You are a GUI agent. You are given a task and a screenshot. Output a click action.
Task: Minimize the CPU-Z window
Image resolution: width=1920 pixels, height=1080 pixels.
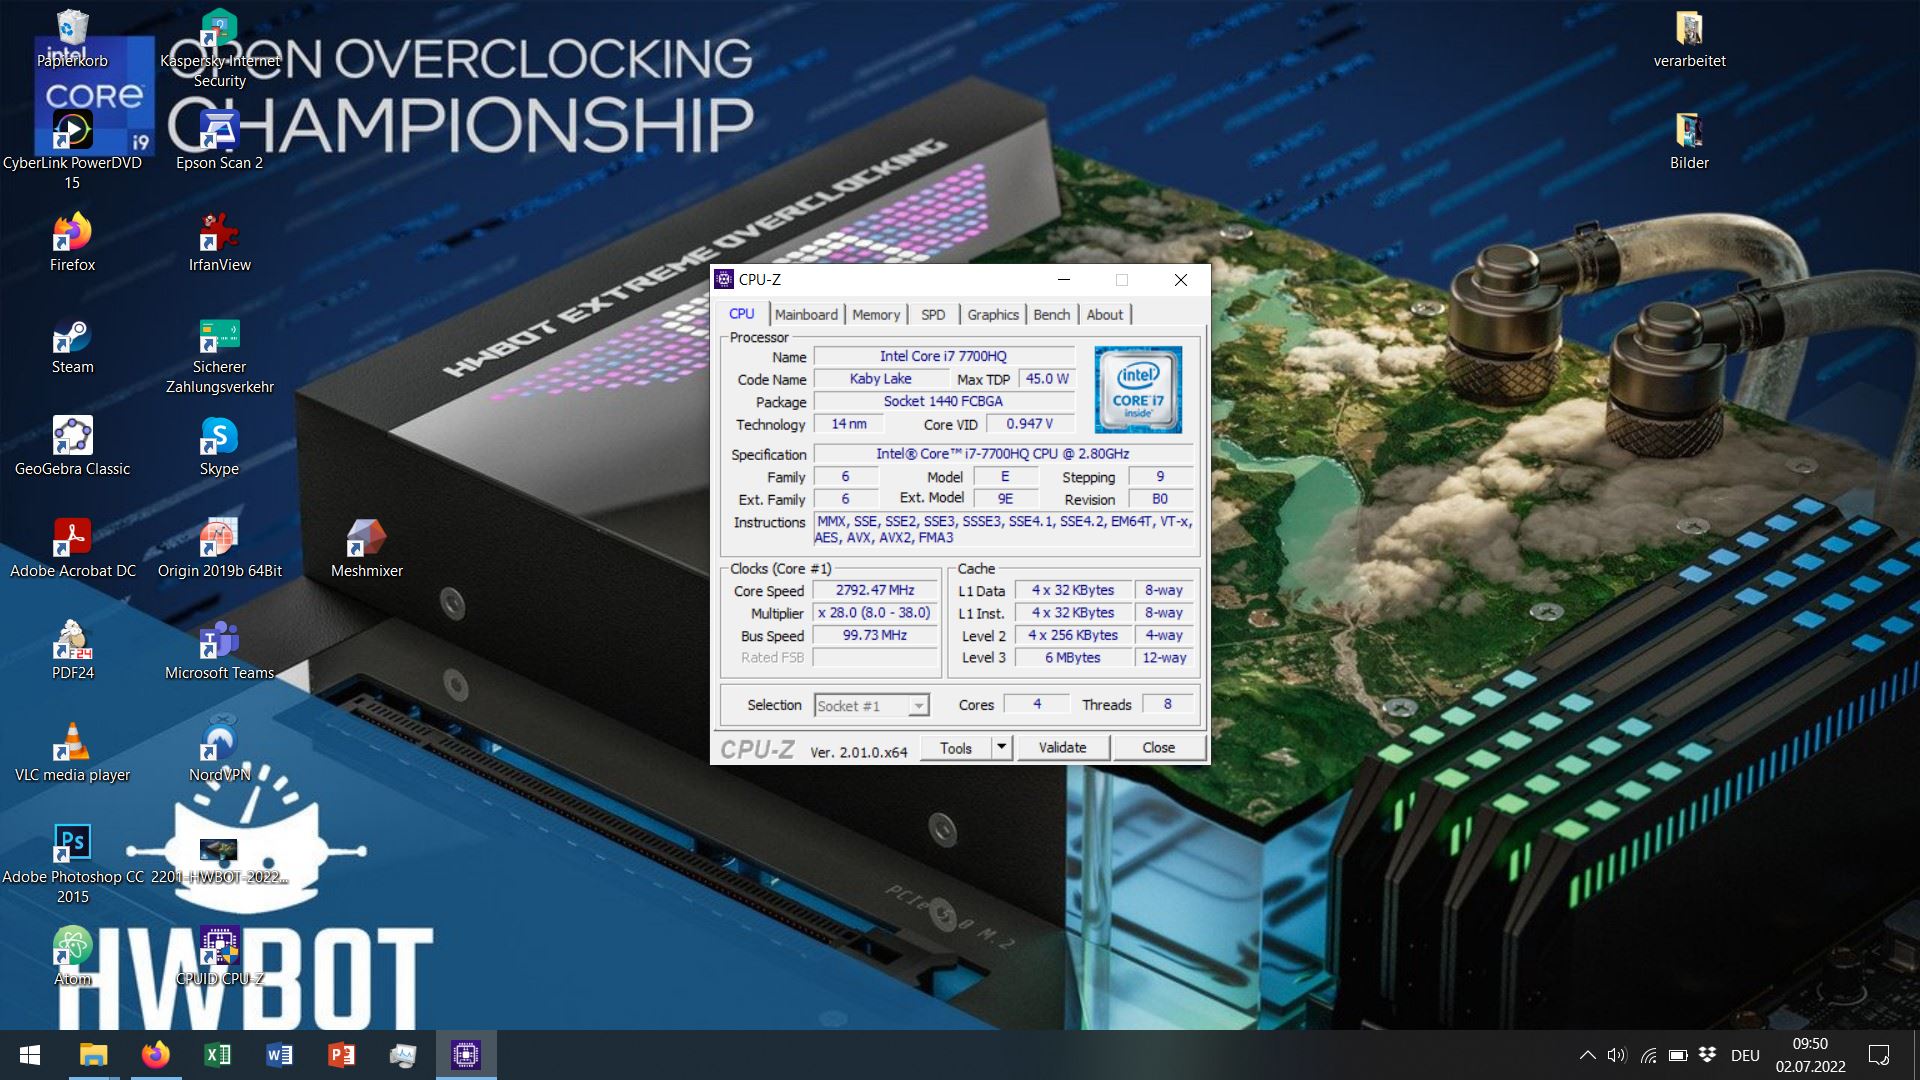pyautogui.click(x=1064, y=280)
